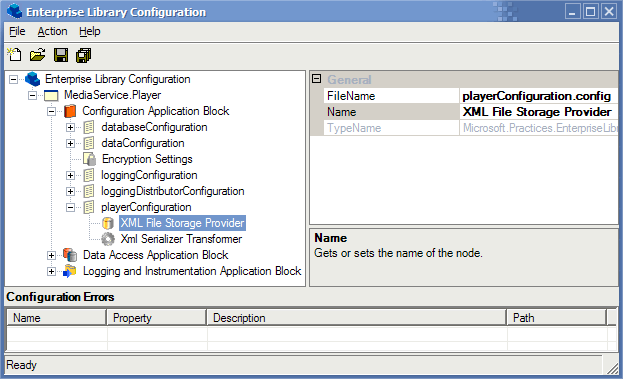Click the New Application toolbar icon
Viewport: 623px width, 379px height.
[15, 55]
